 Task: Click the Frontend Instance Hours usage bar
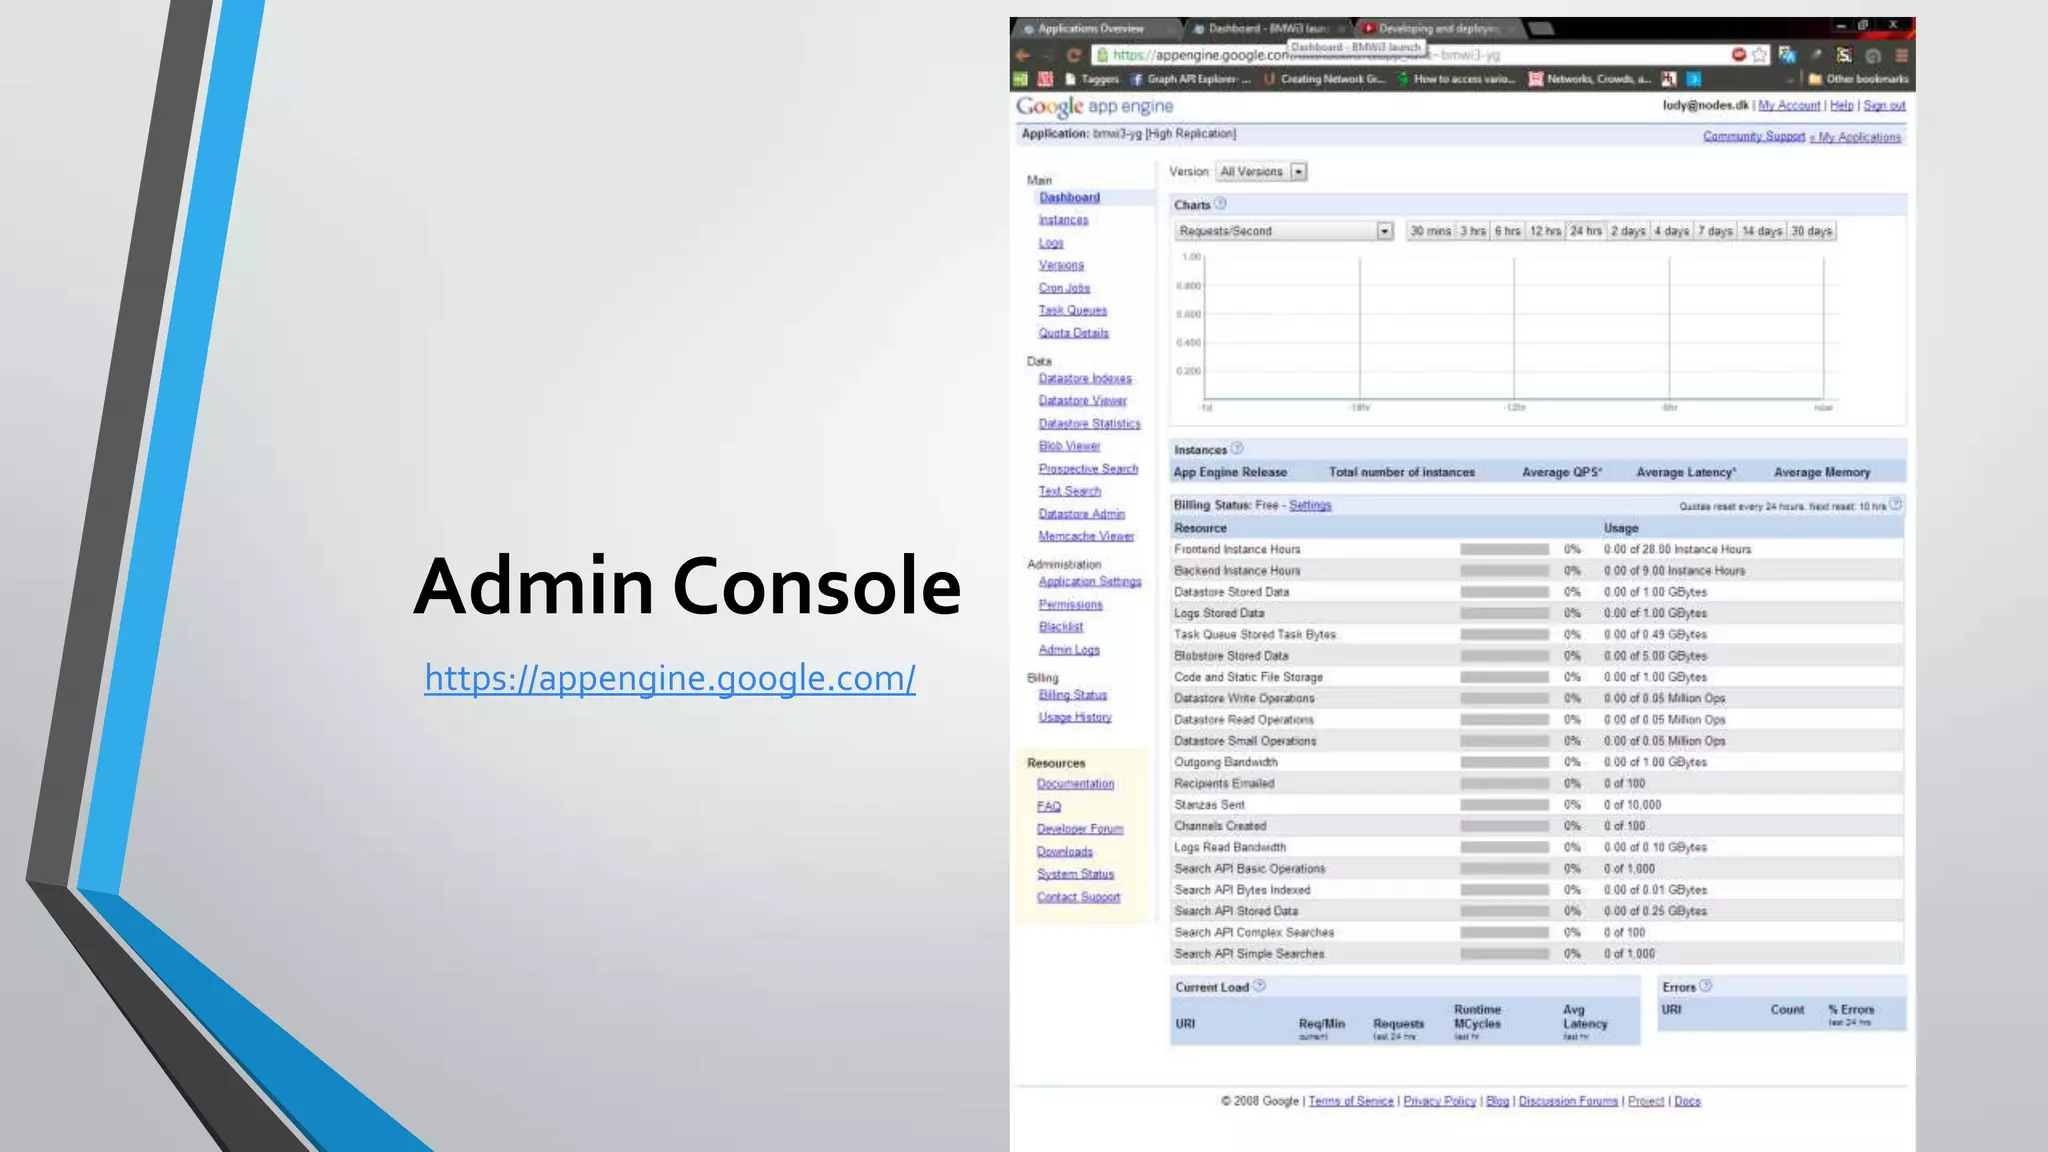pyautogui.click(x=1504, y=549)
